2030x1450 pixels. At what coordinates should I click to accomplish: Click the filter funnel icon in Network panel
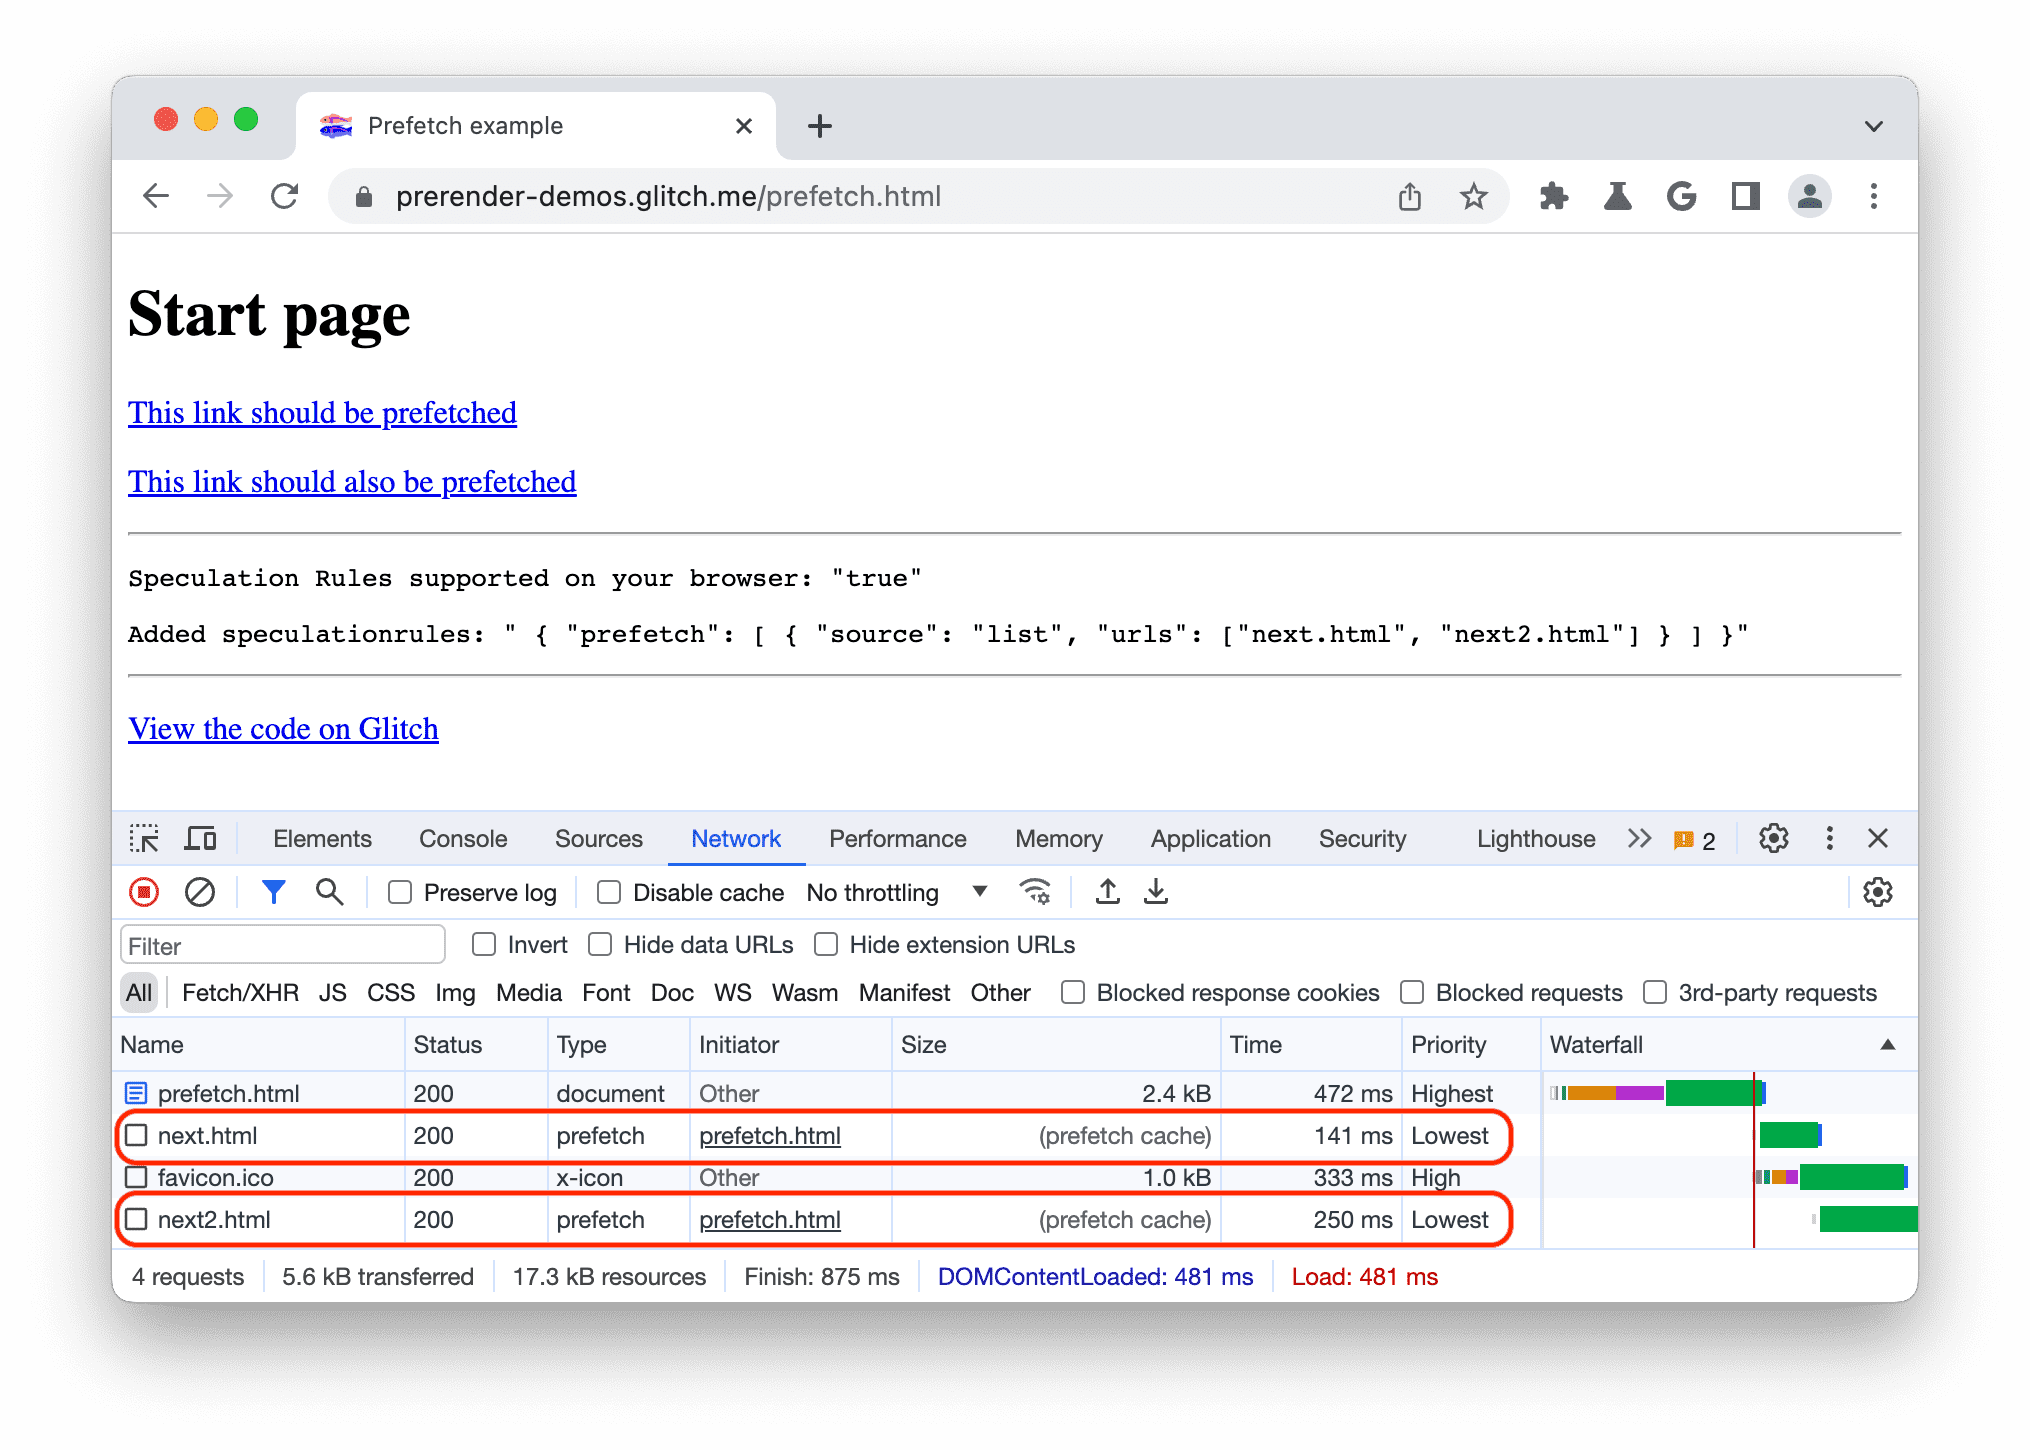pyautogui.click(x=267, y=893)
